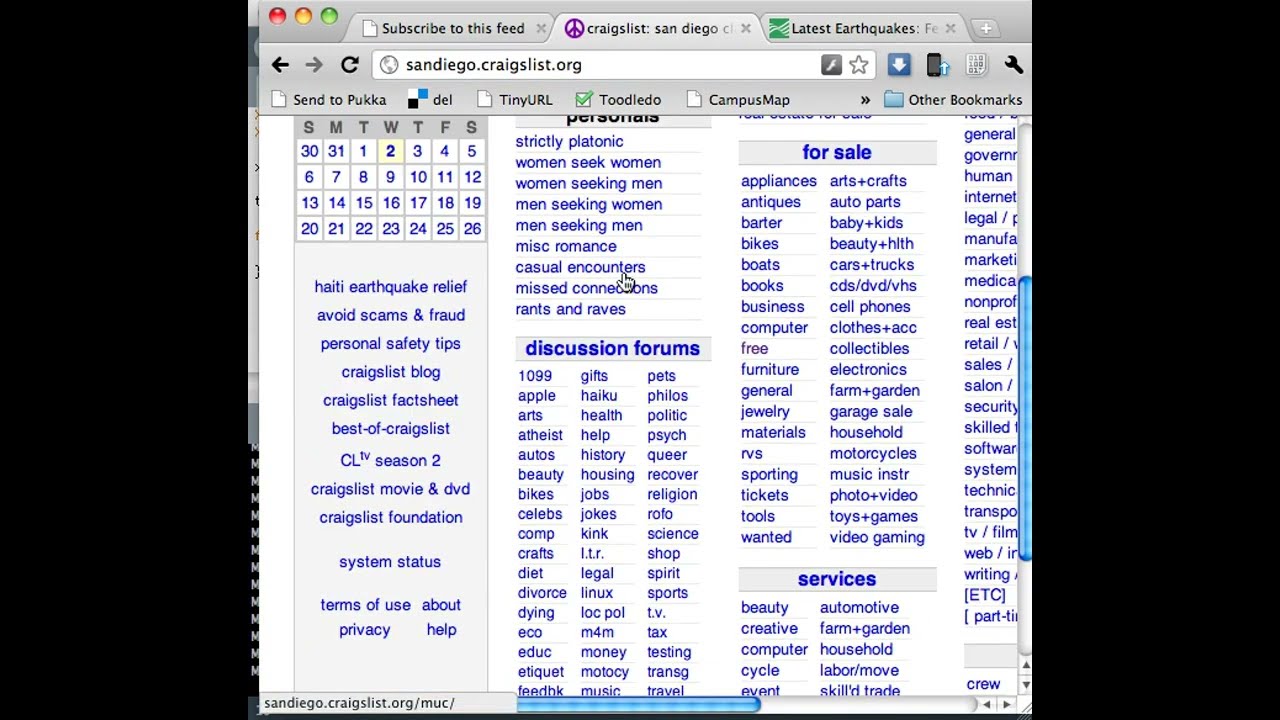Screen dimensions: 1280x720
Task: Open the linux forum
Action: click(x=597, y=593)
